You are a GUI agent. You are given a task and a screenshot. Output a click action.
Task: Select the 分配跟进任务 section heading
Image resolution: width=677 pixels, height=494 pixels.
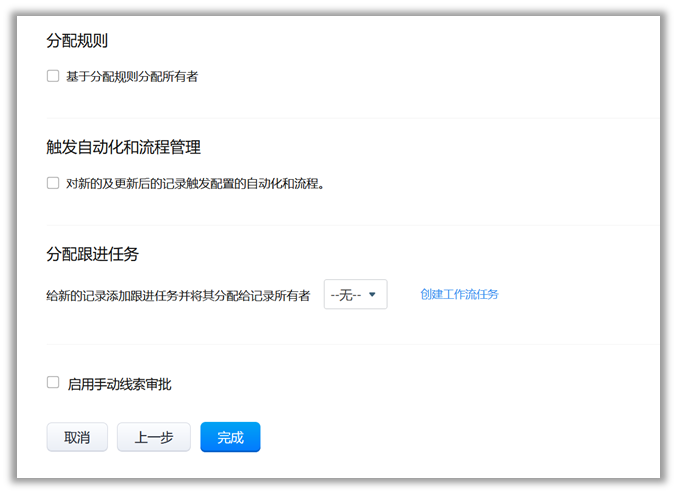coord(92,254)
